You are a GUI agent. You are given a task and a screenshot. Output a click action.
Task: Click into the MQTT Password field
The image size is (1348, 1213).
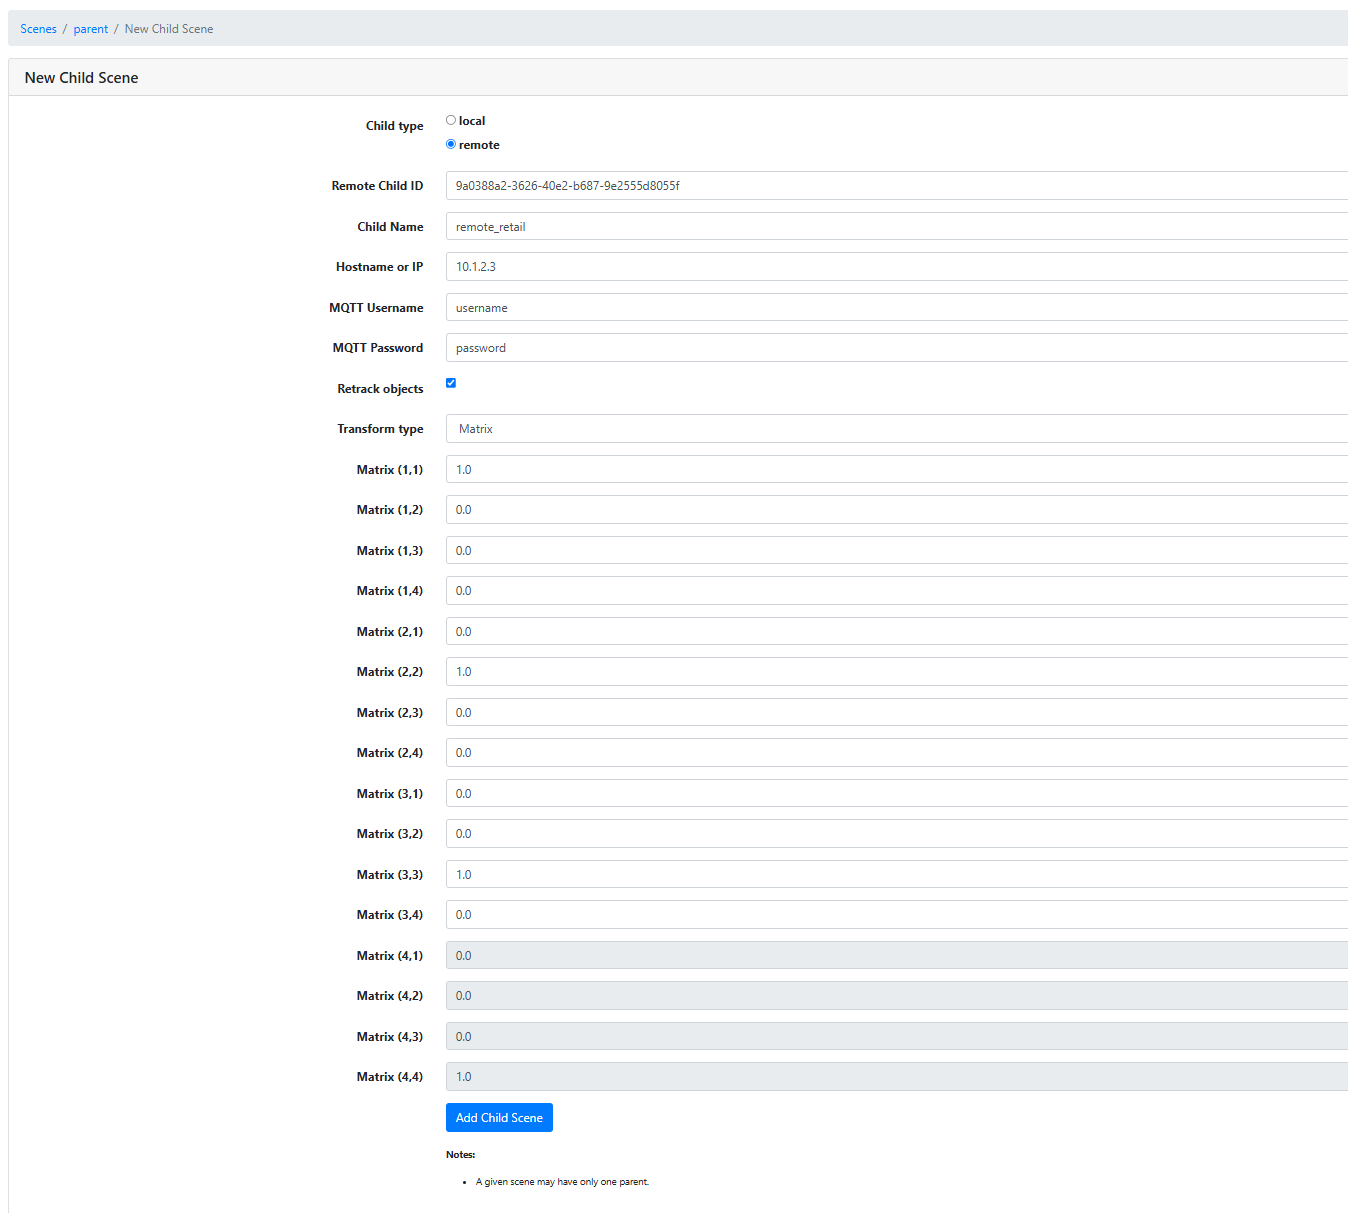click(895, 348)
